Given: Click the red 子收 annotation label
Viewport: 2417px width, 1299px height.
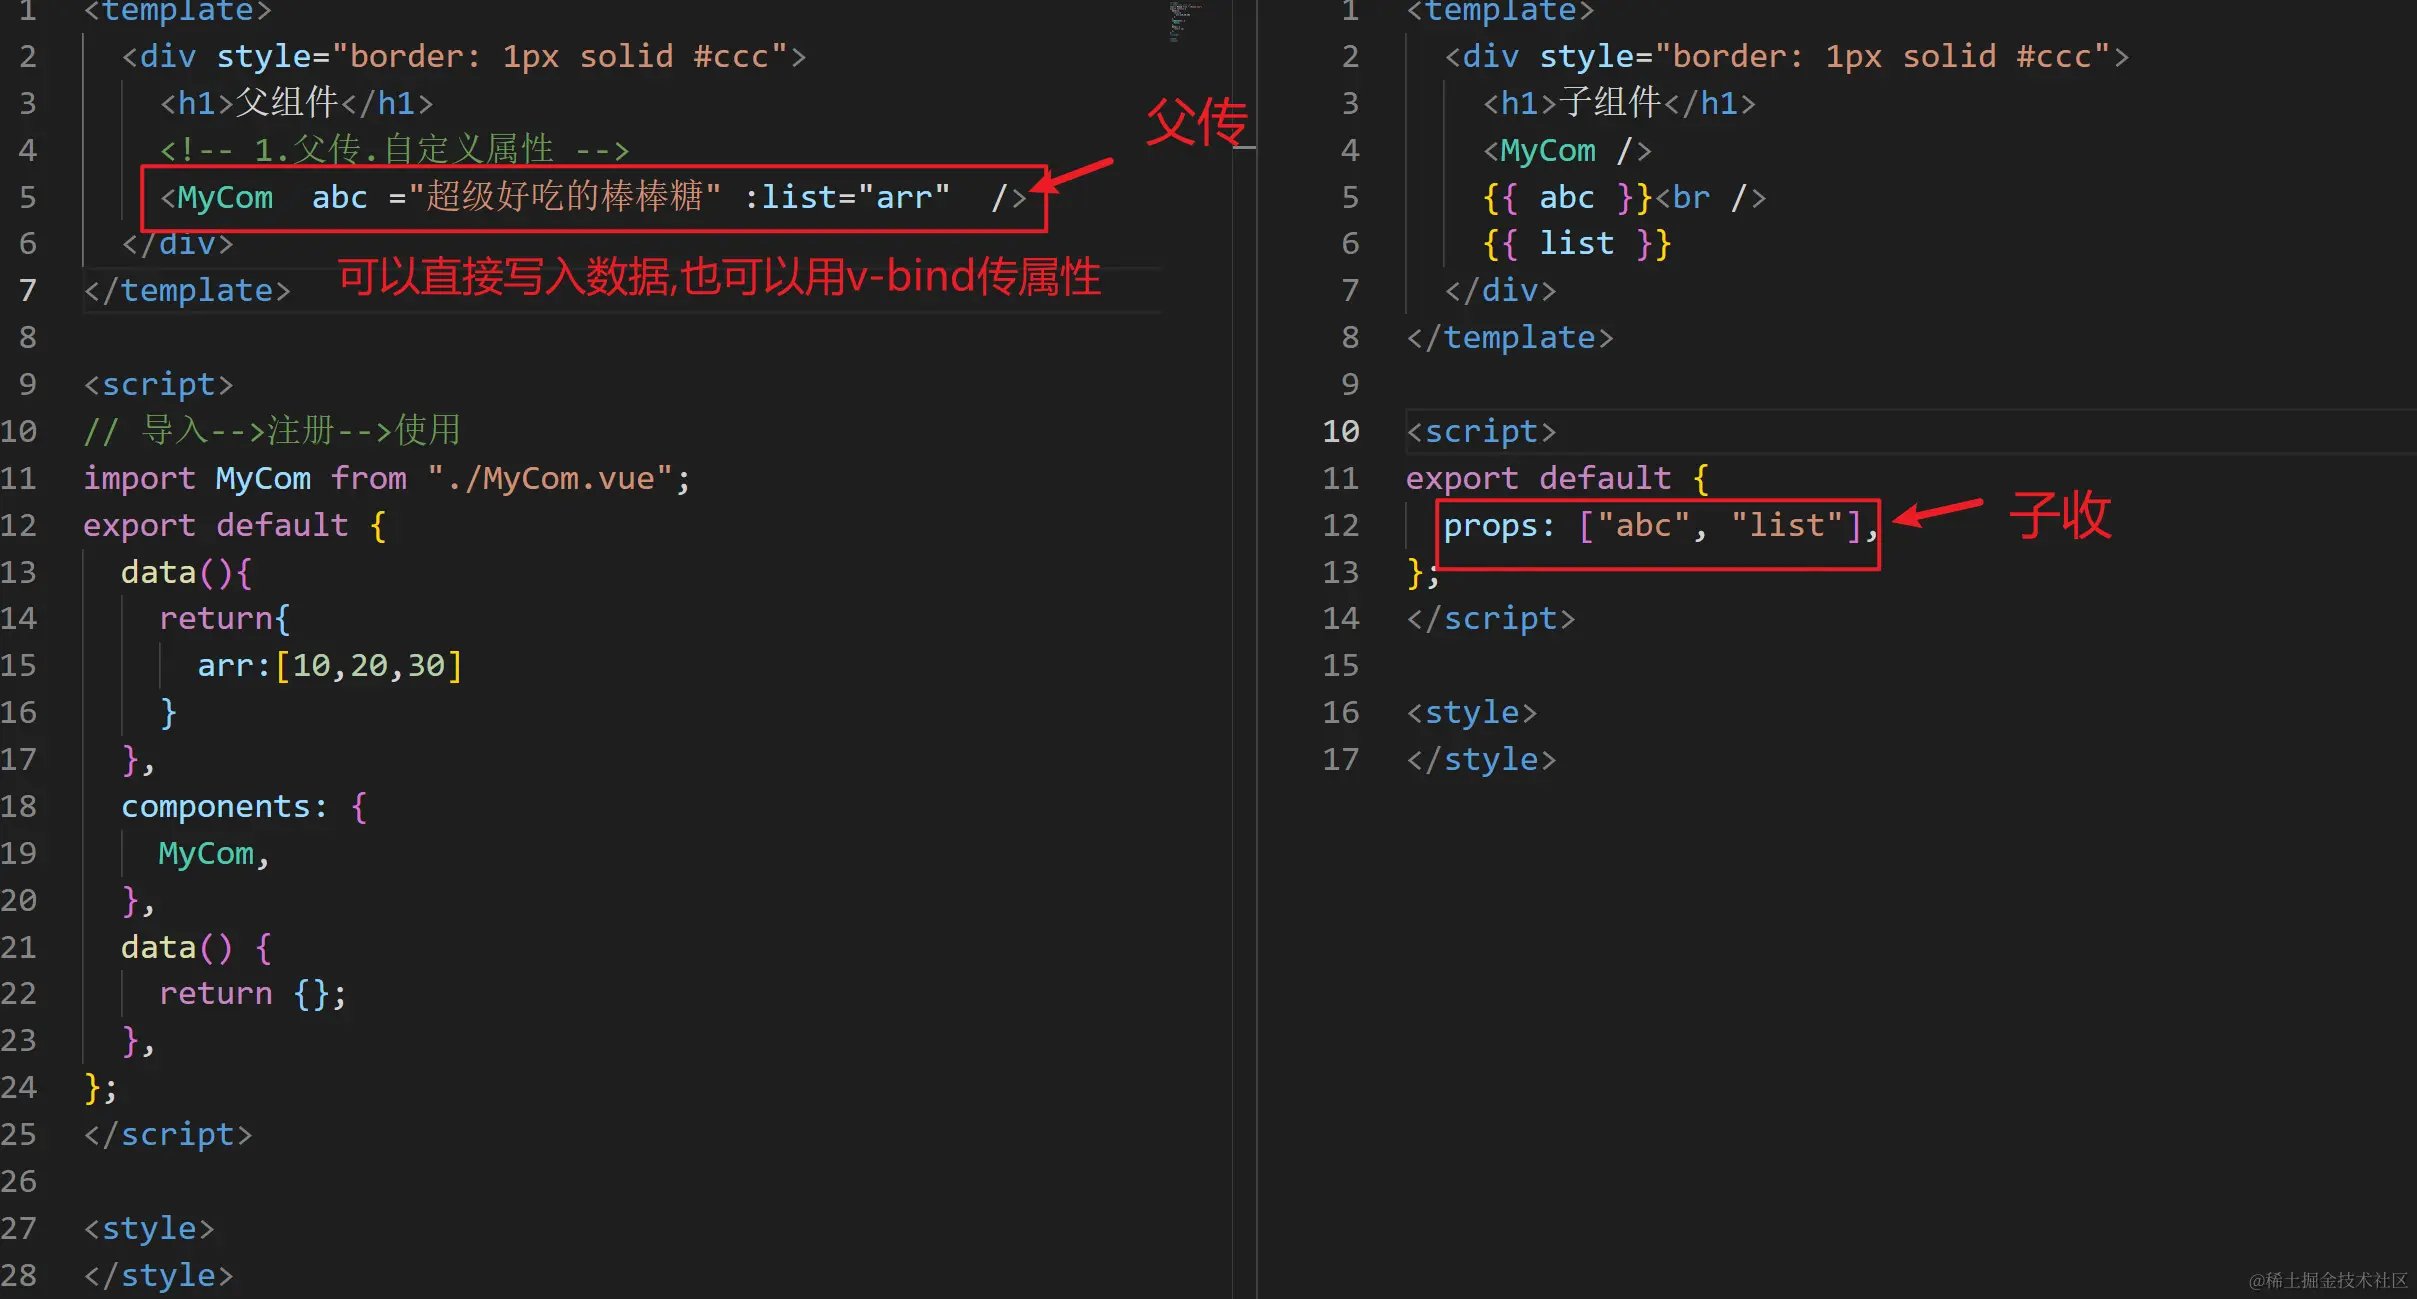Looking at the screenshot, I should (2060, 516).
